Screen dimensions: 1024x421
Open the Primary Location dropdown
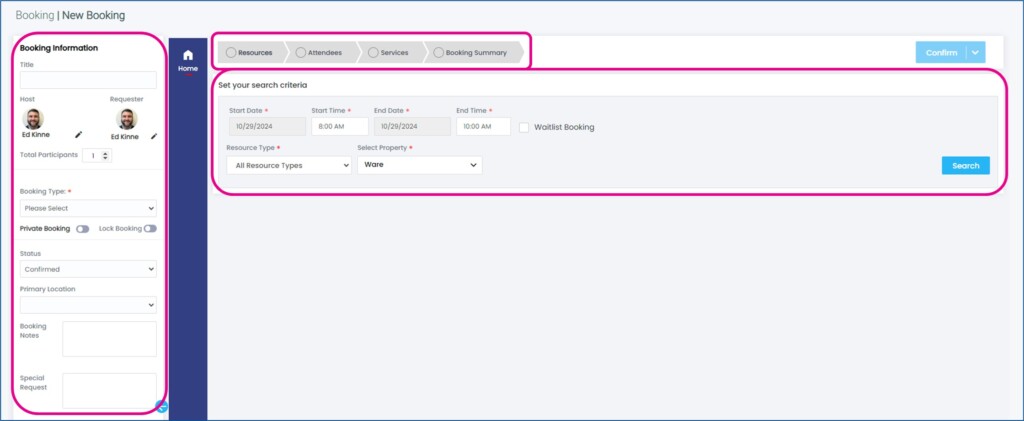(88, 305)
